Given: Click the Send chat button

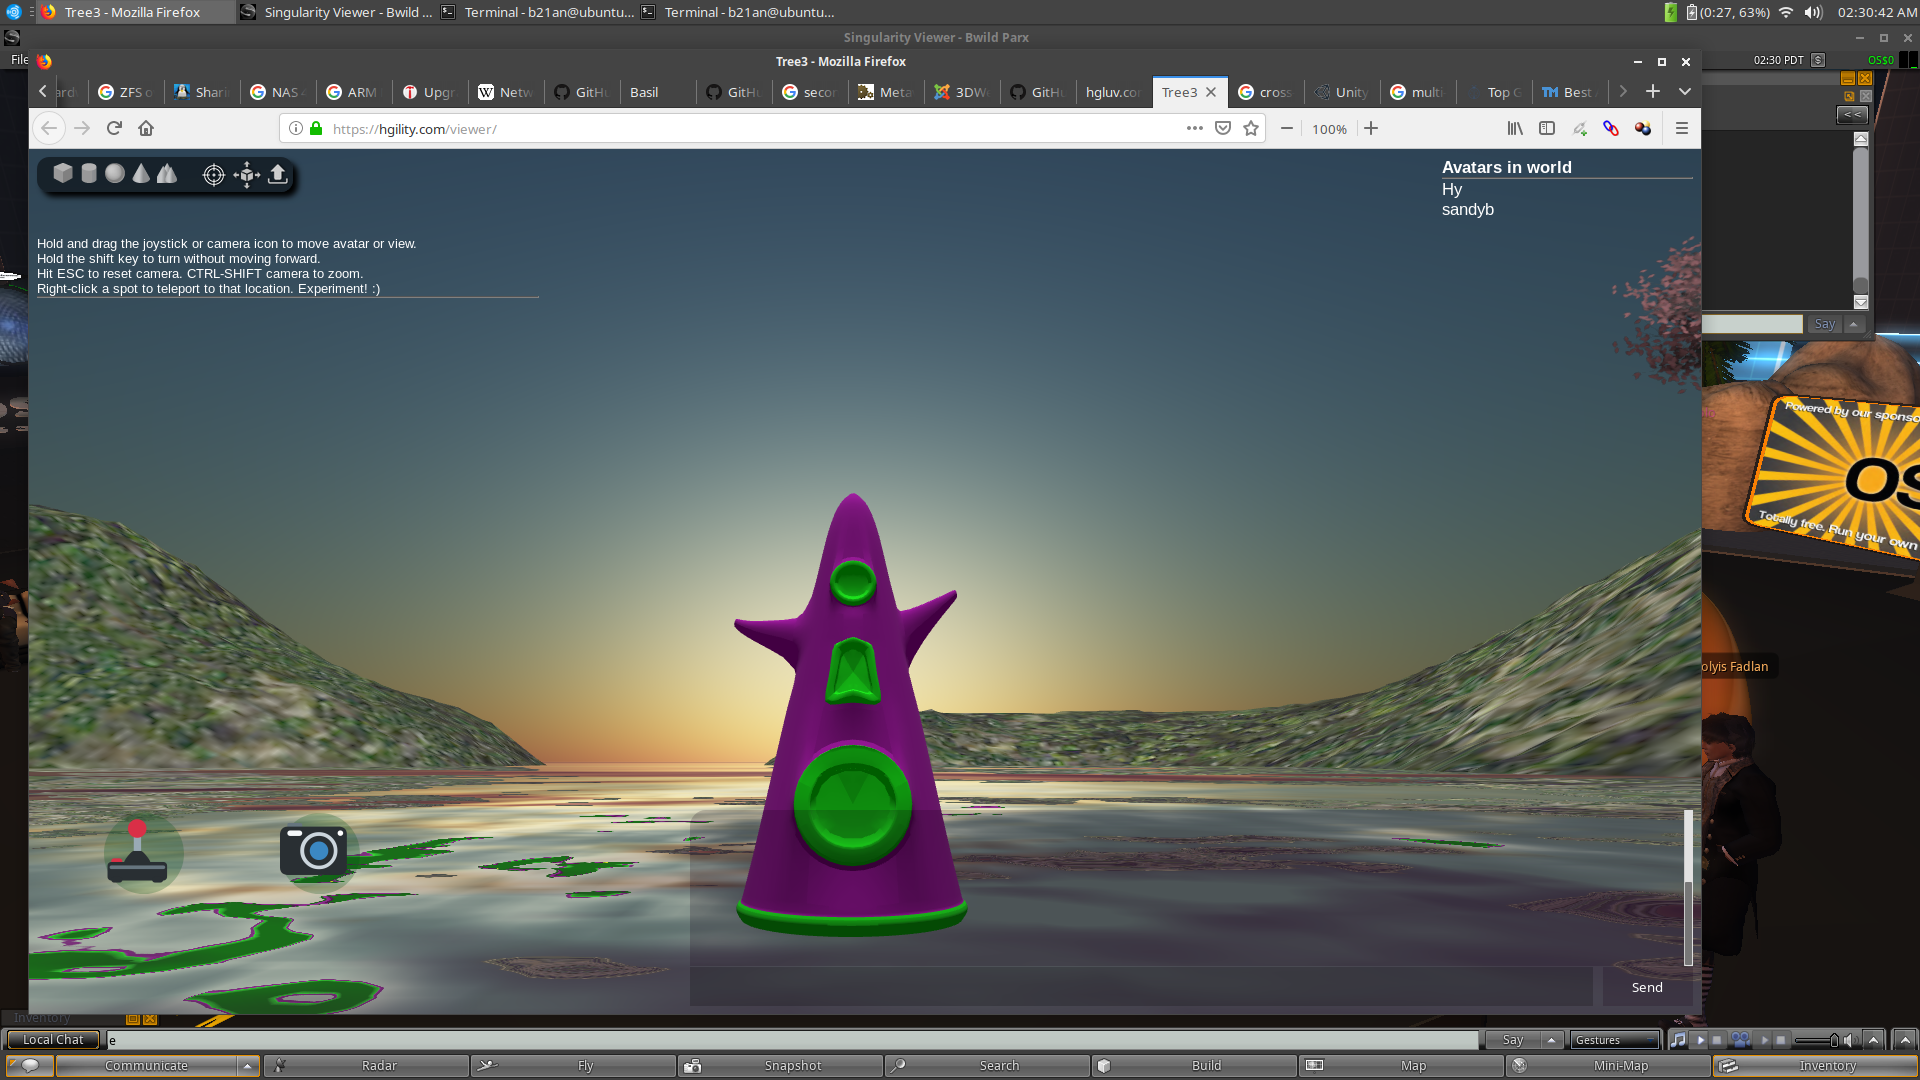Looking at the screenshot, I should coord(1647,987).
